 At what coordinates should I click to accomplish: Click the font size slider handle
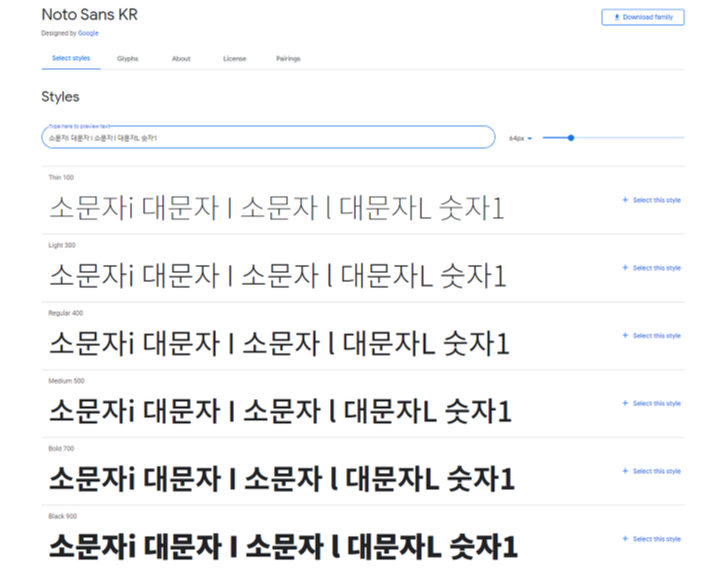571,138
